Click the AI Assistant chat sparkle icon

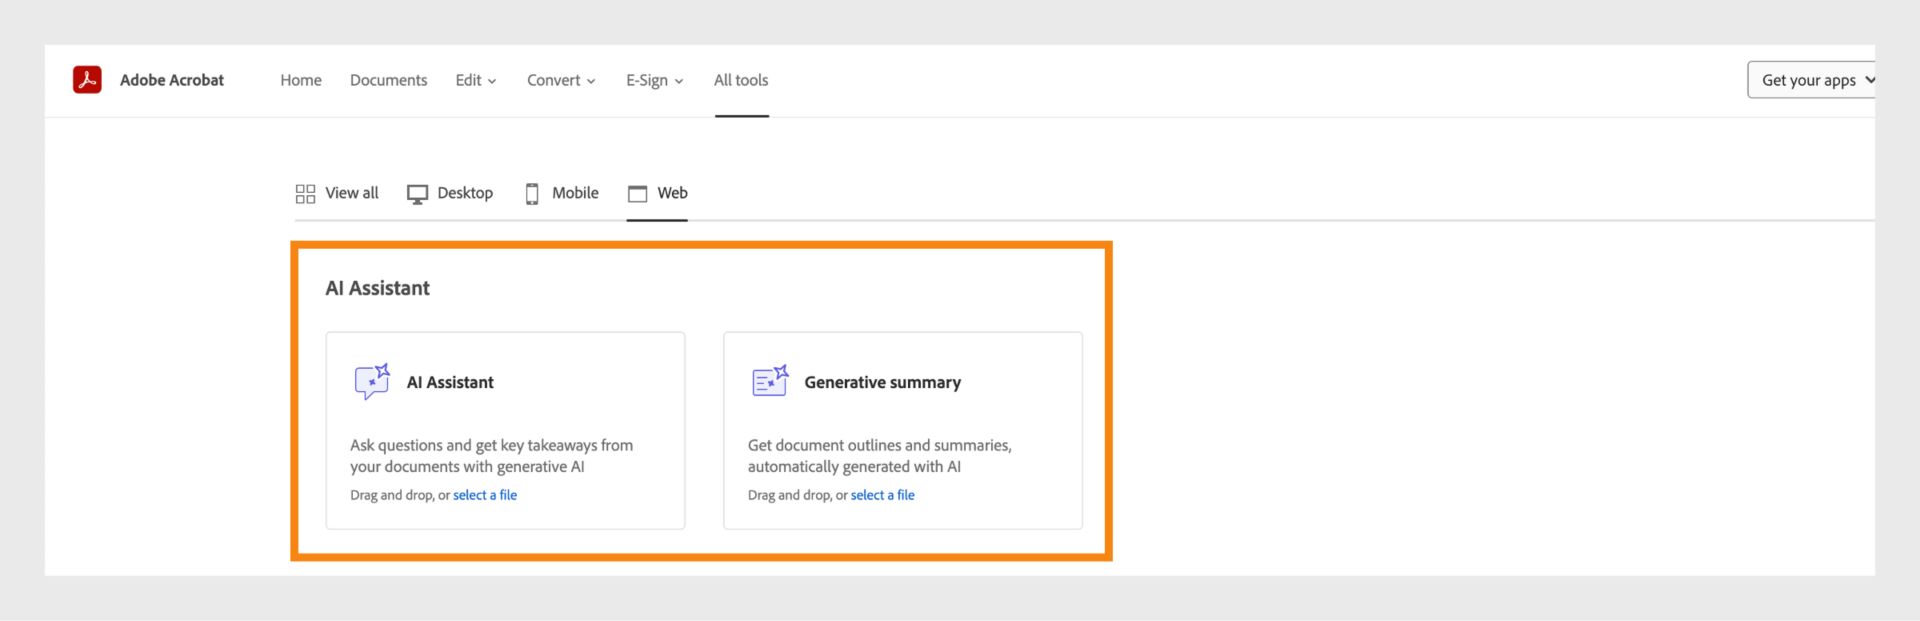[372, 381]
